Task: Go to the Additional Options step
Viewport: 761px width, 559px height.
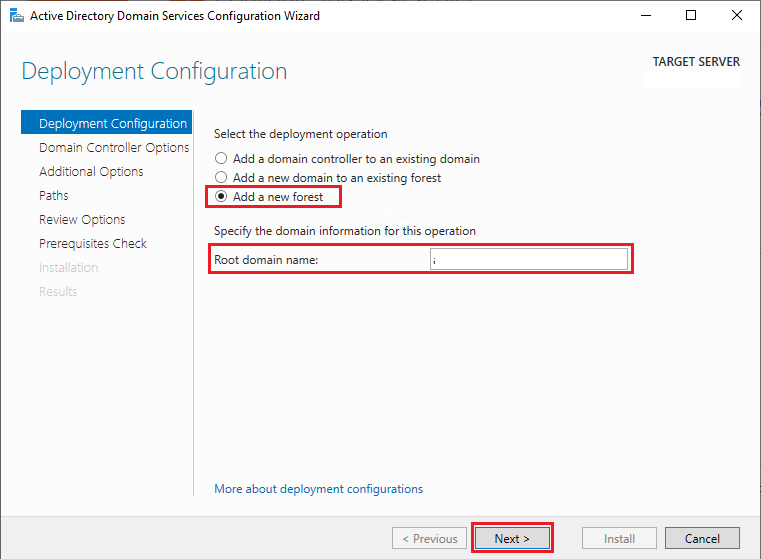Action: point(91,172)
